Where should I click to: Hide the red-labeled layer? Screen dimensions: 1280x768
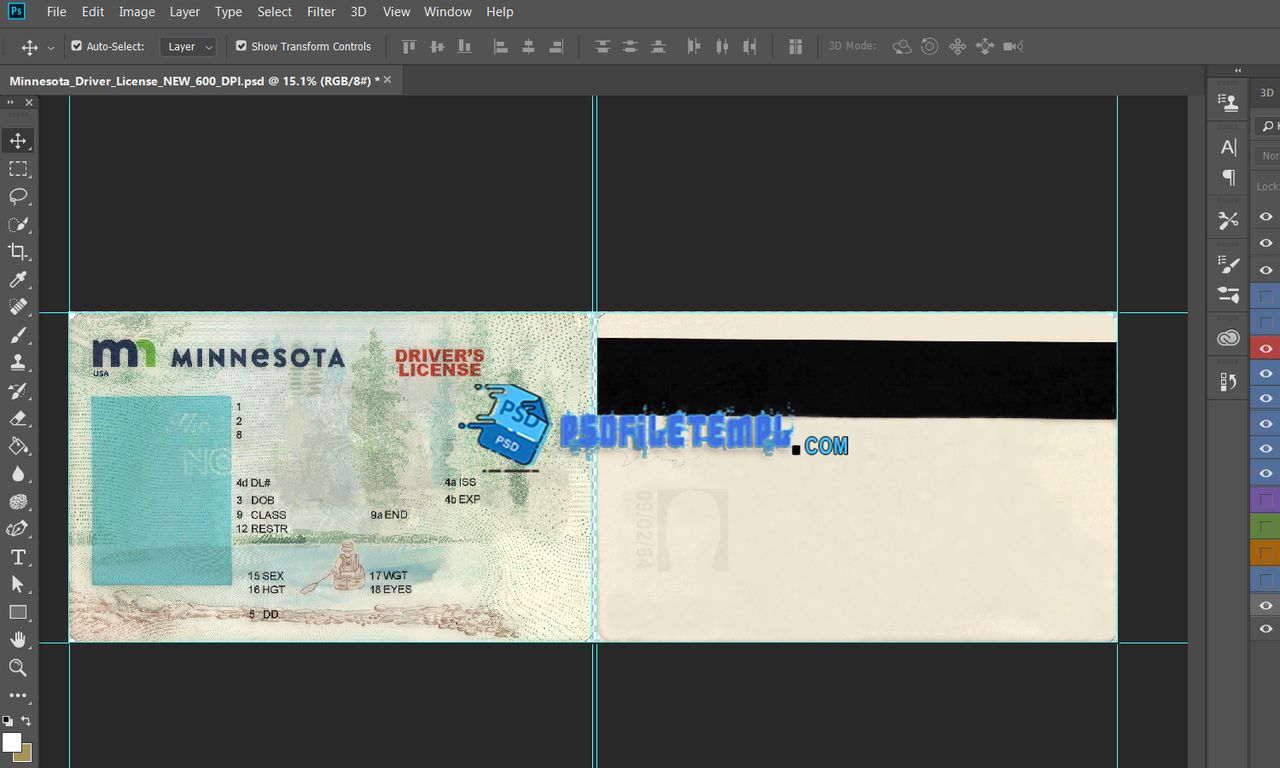(x=1266, y=348)
